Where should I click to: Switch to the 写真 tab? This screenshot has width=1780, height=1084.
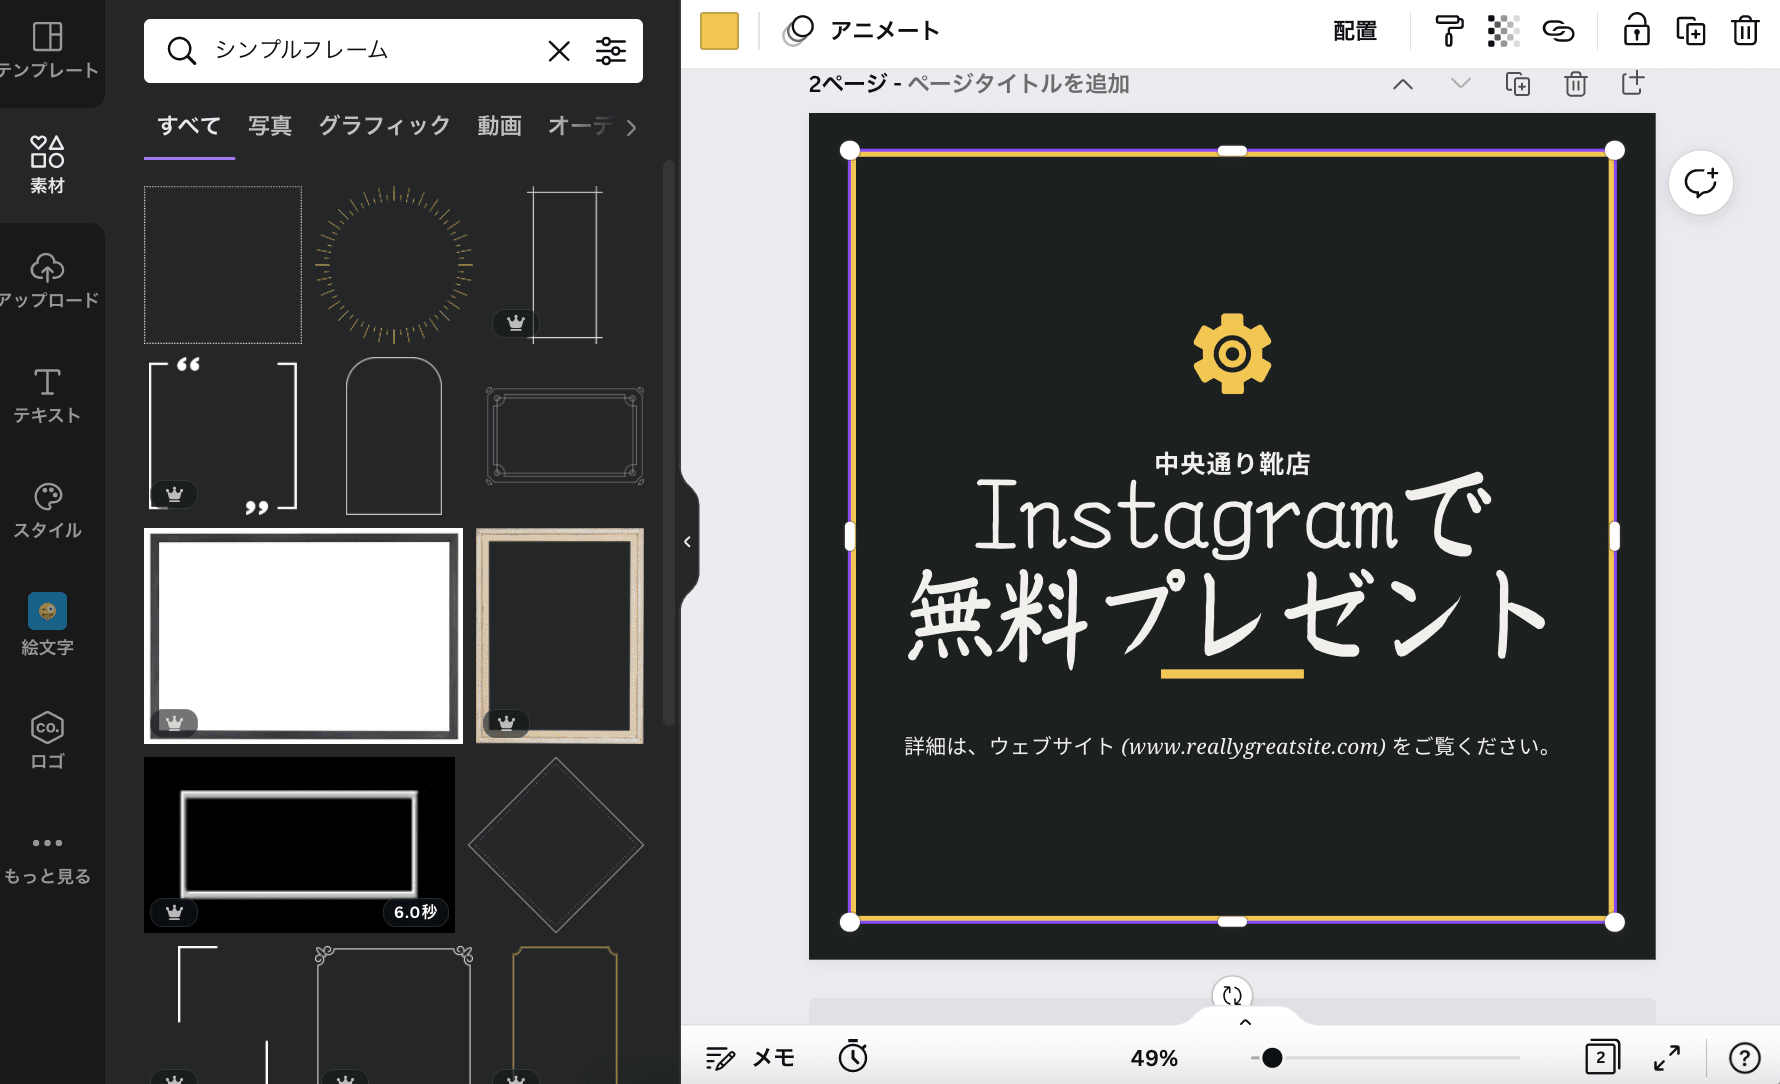269,126
